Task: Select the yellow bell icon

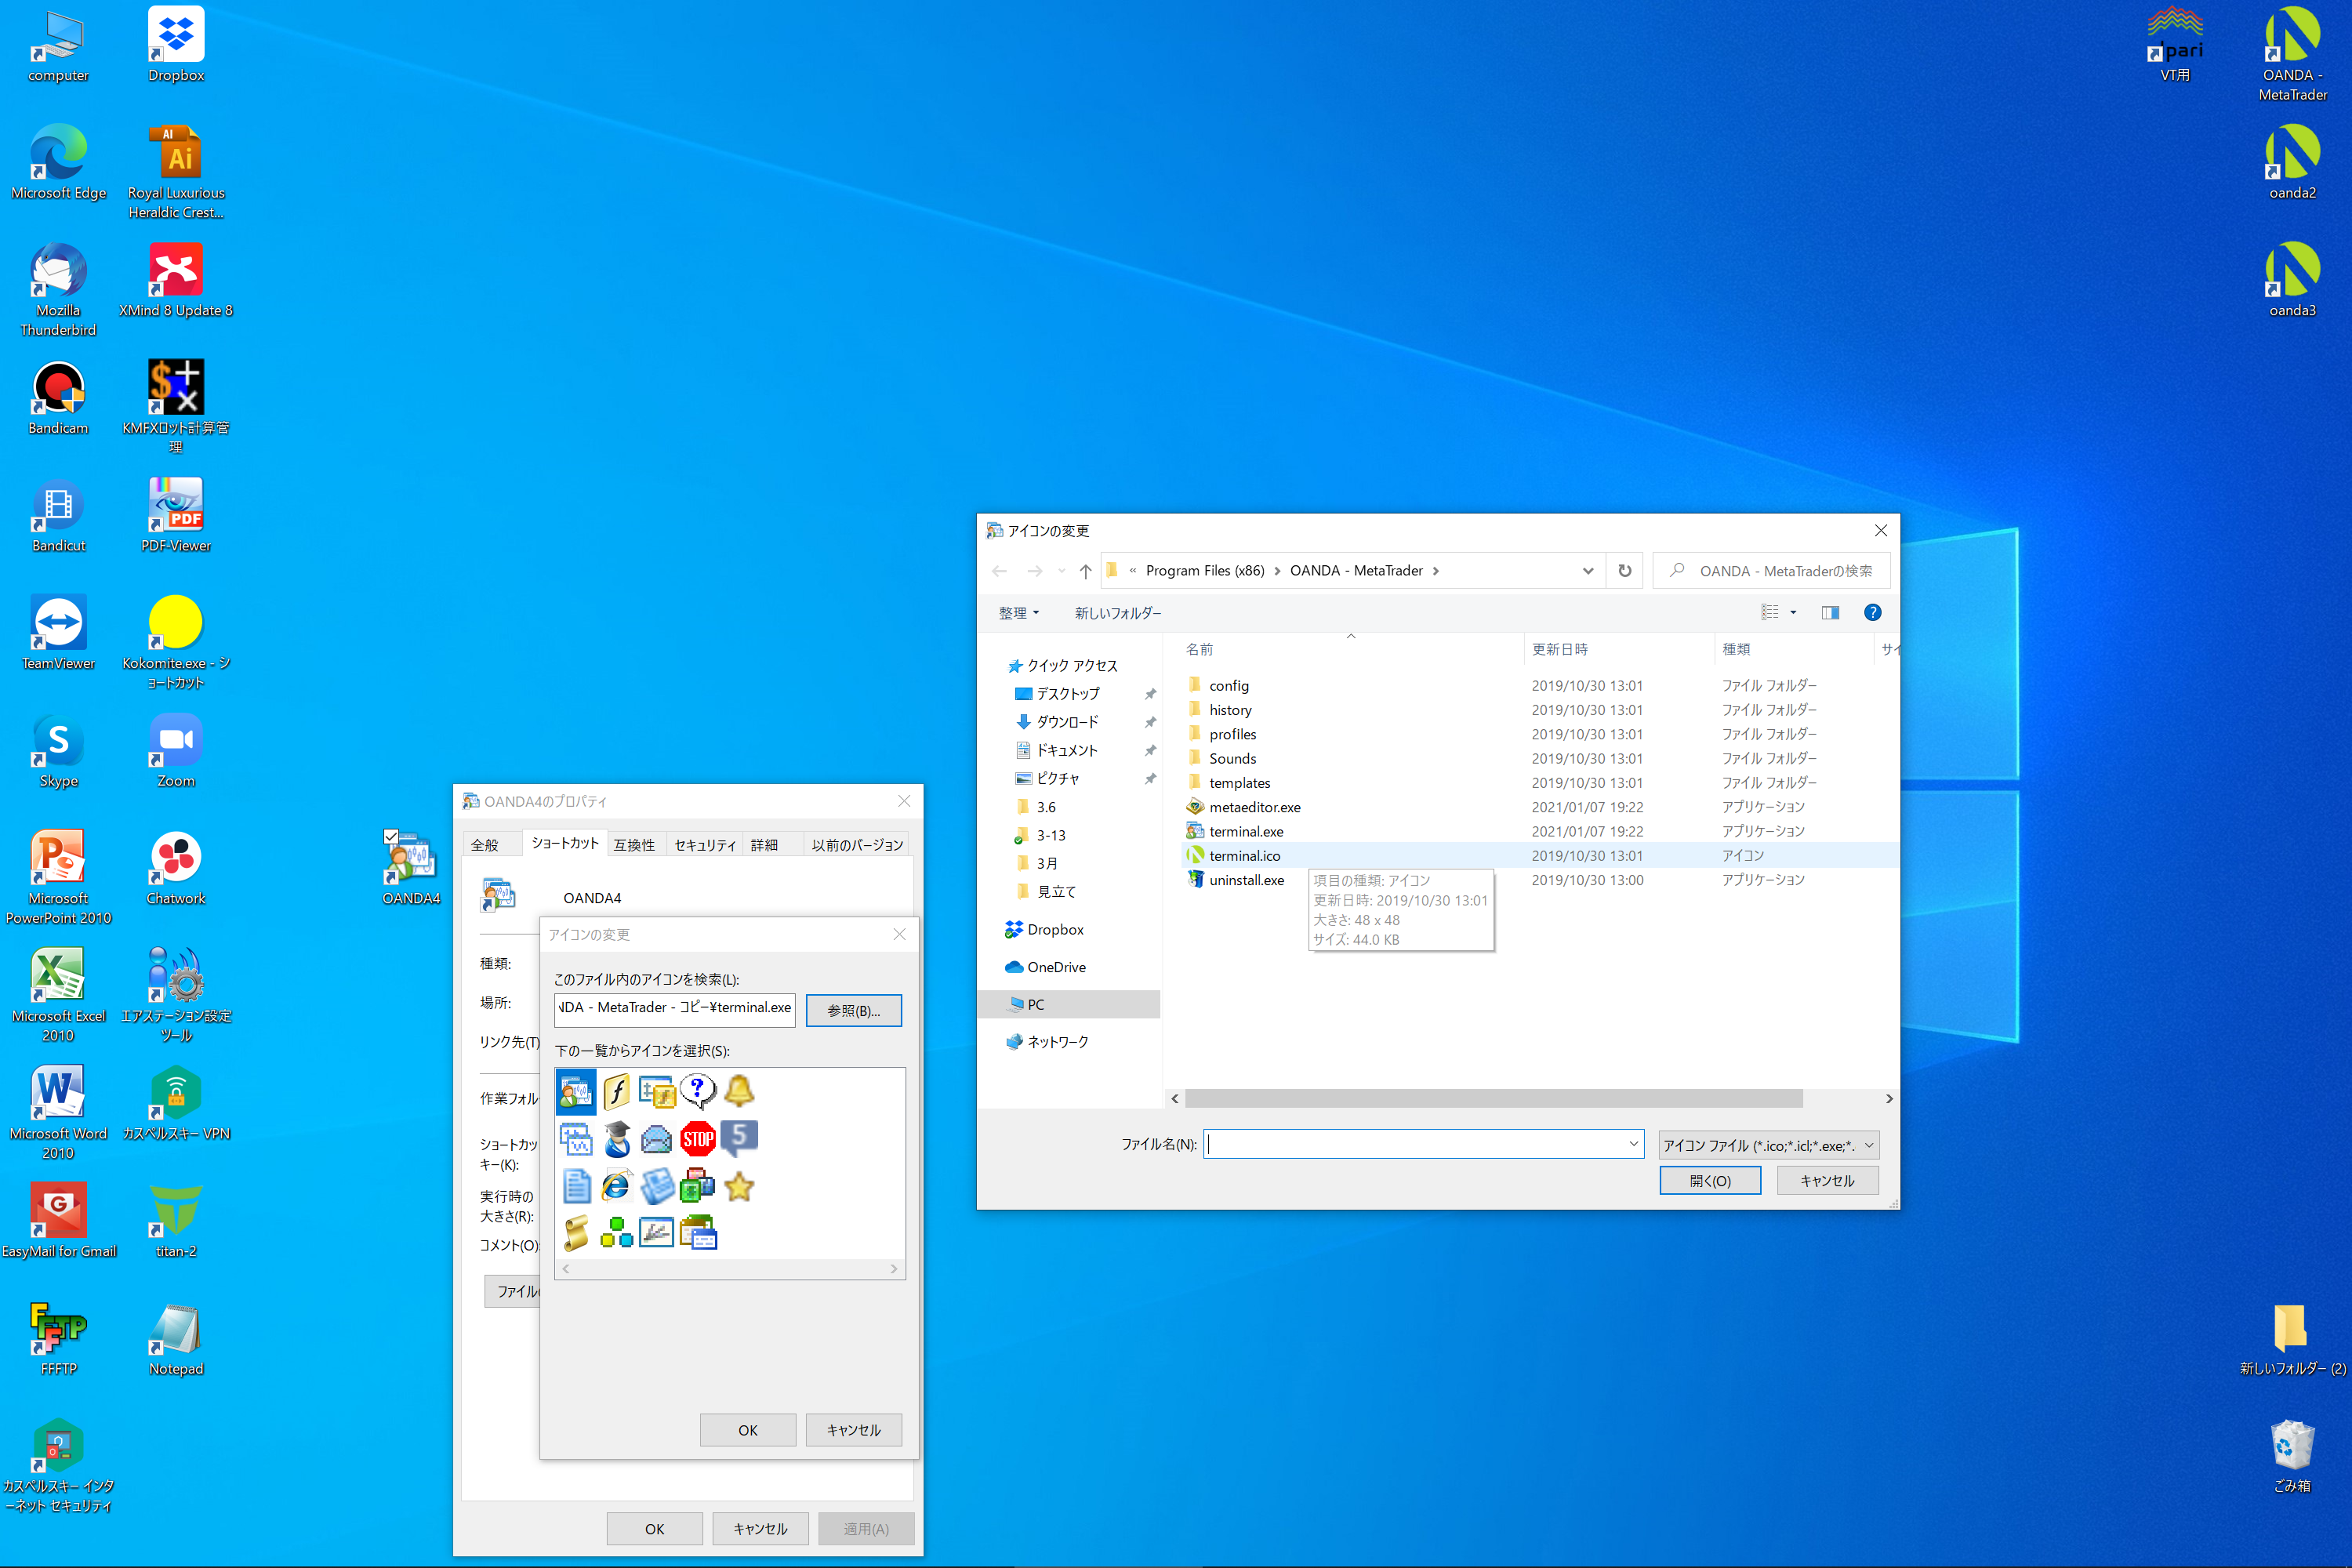Action: pos(739,1091)
